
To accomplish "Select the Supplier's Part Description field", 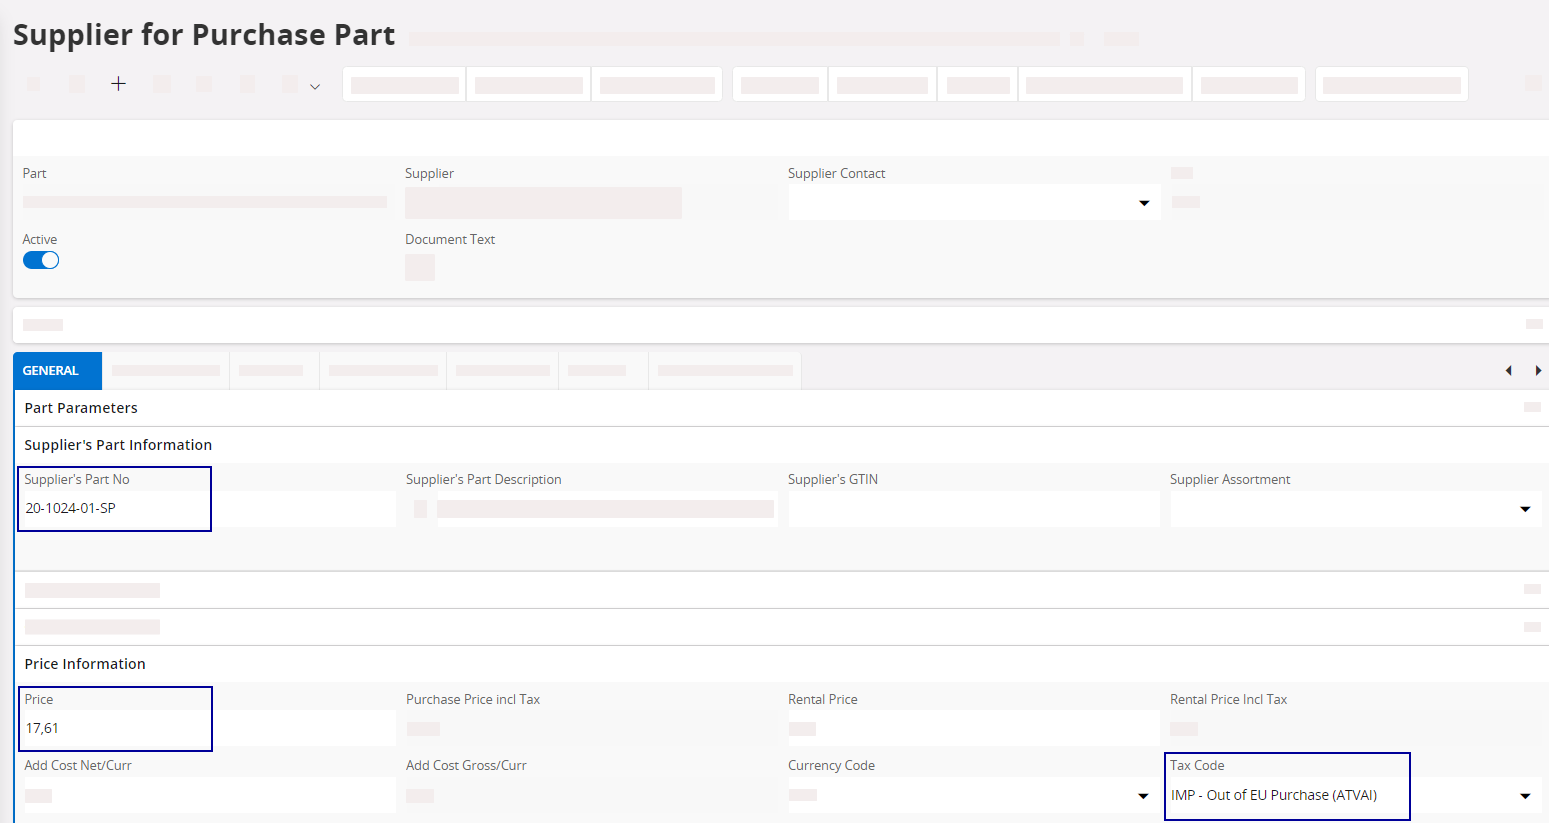I will pos(604,509).
